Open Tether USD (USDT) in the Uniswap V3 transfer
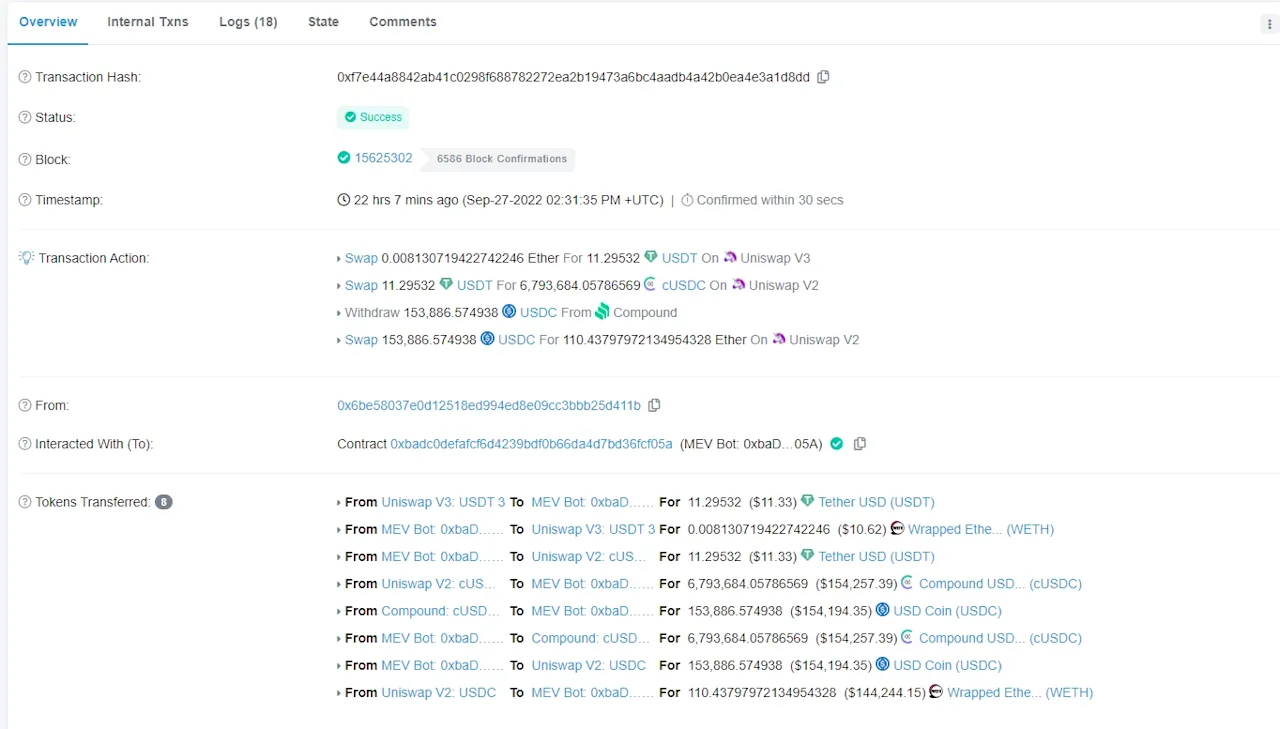 click(877, 502)
